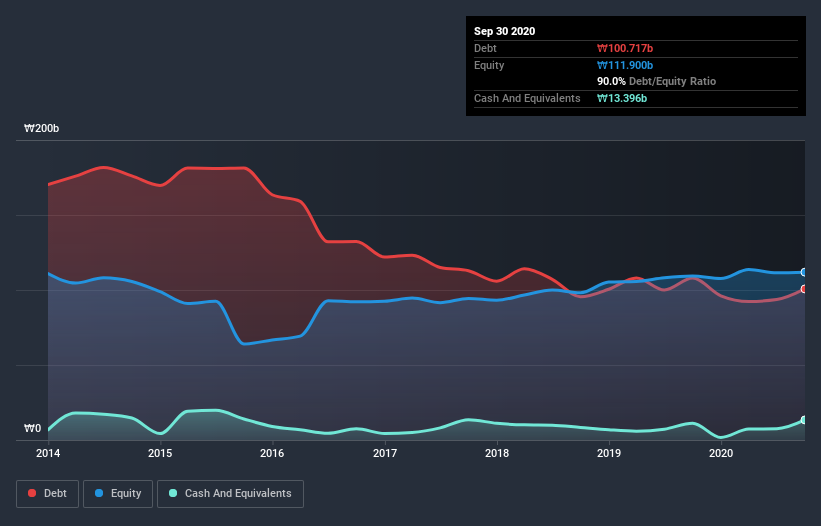
Task: Click the Debt label in tooltip
Action: 485,48
